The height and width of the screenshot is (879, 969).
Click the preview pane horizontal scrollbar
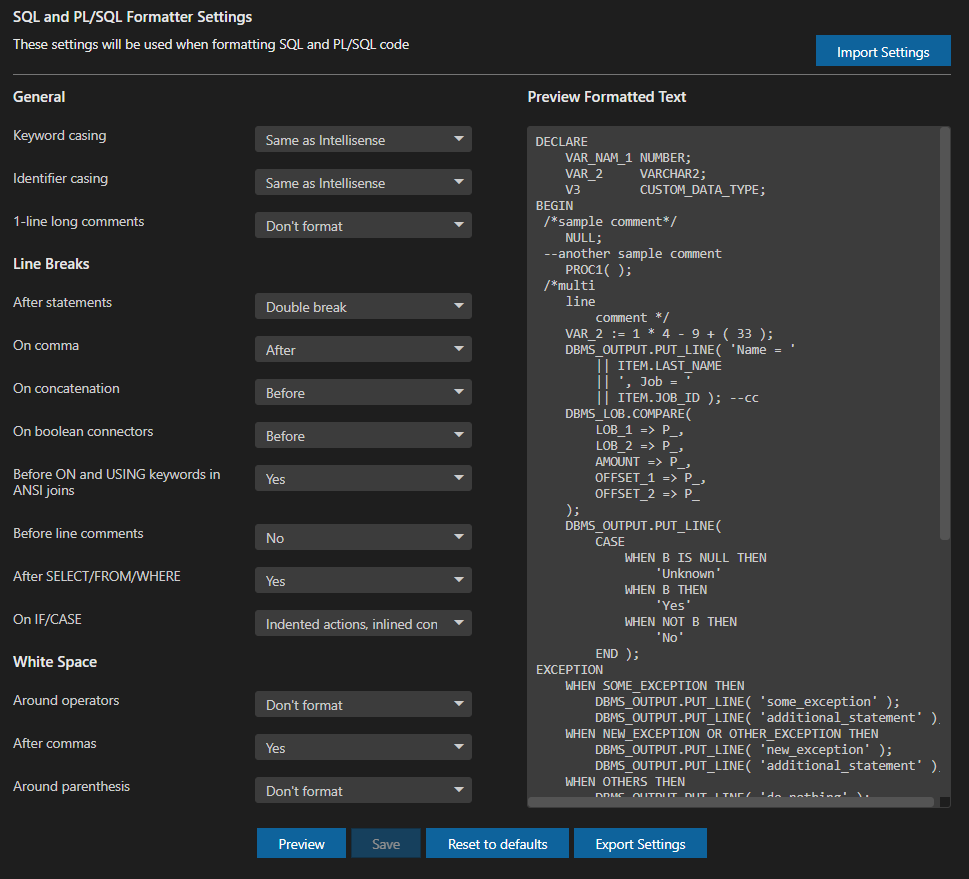click(x=731, y=802)
